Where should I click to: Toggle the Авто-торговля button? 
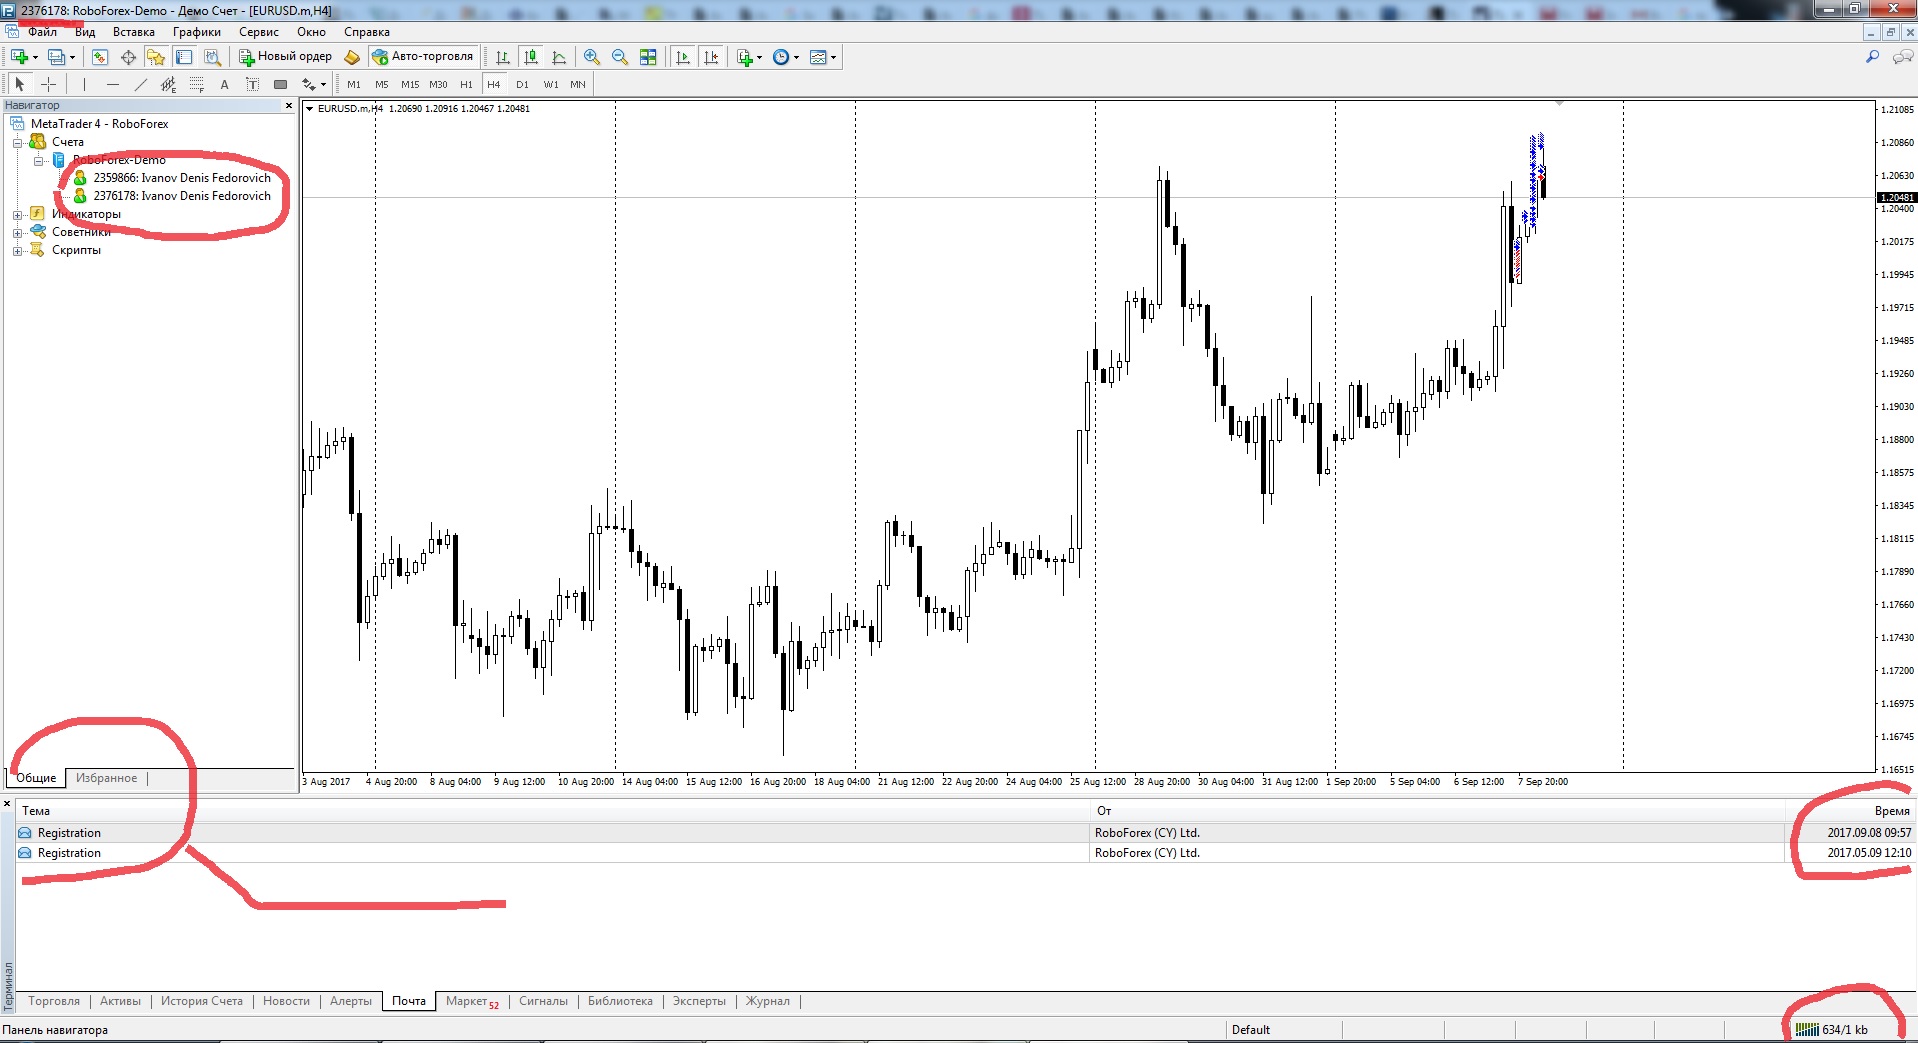[x=422, y=57]
